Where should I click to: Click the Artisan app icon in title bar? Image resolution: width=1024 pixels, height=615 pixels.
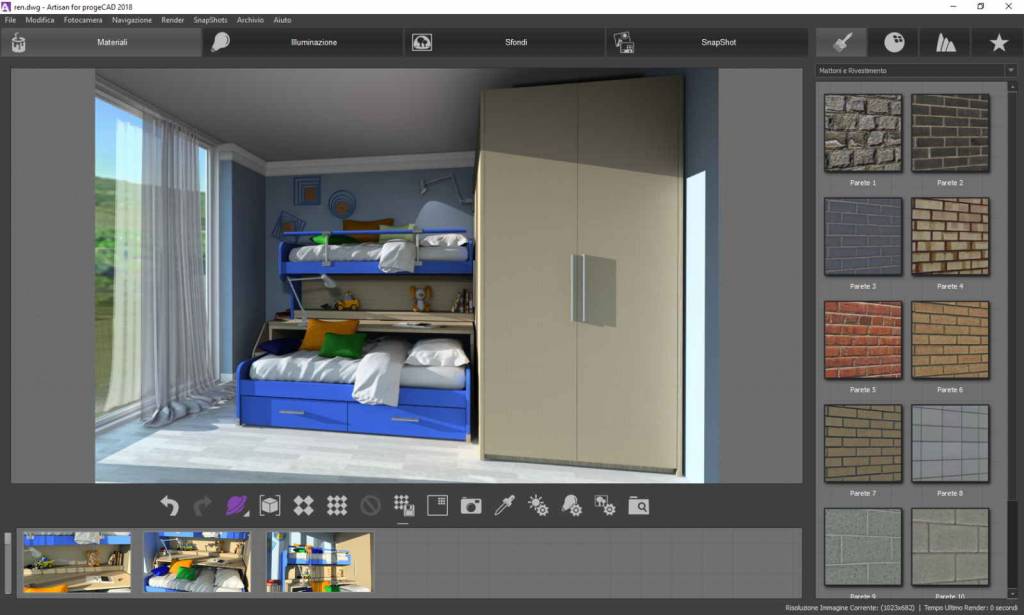point(6,7)
